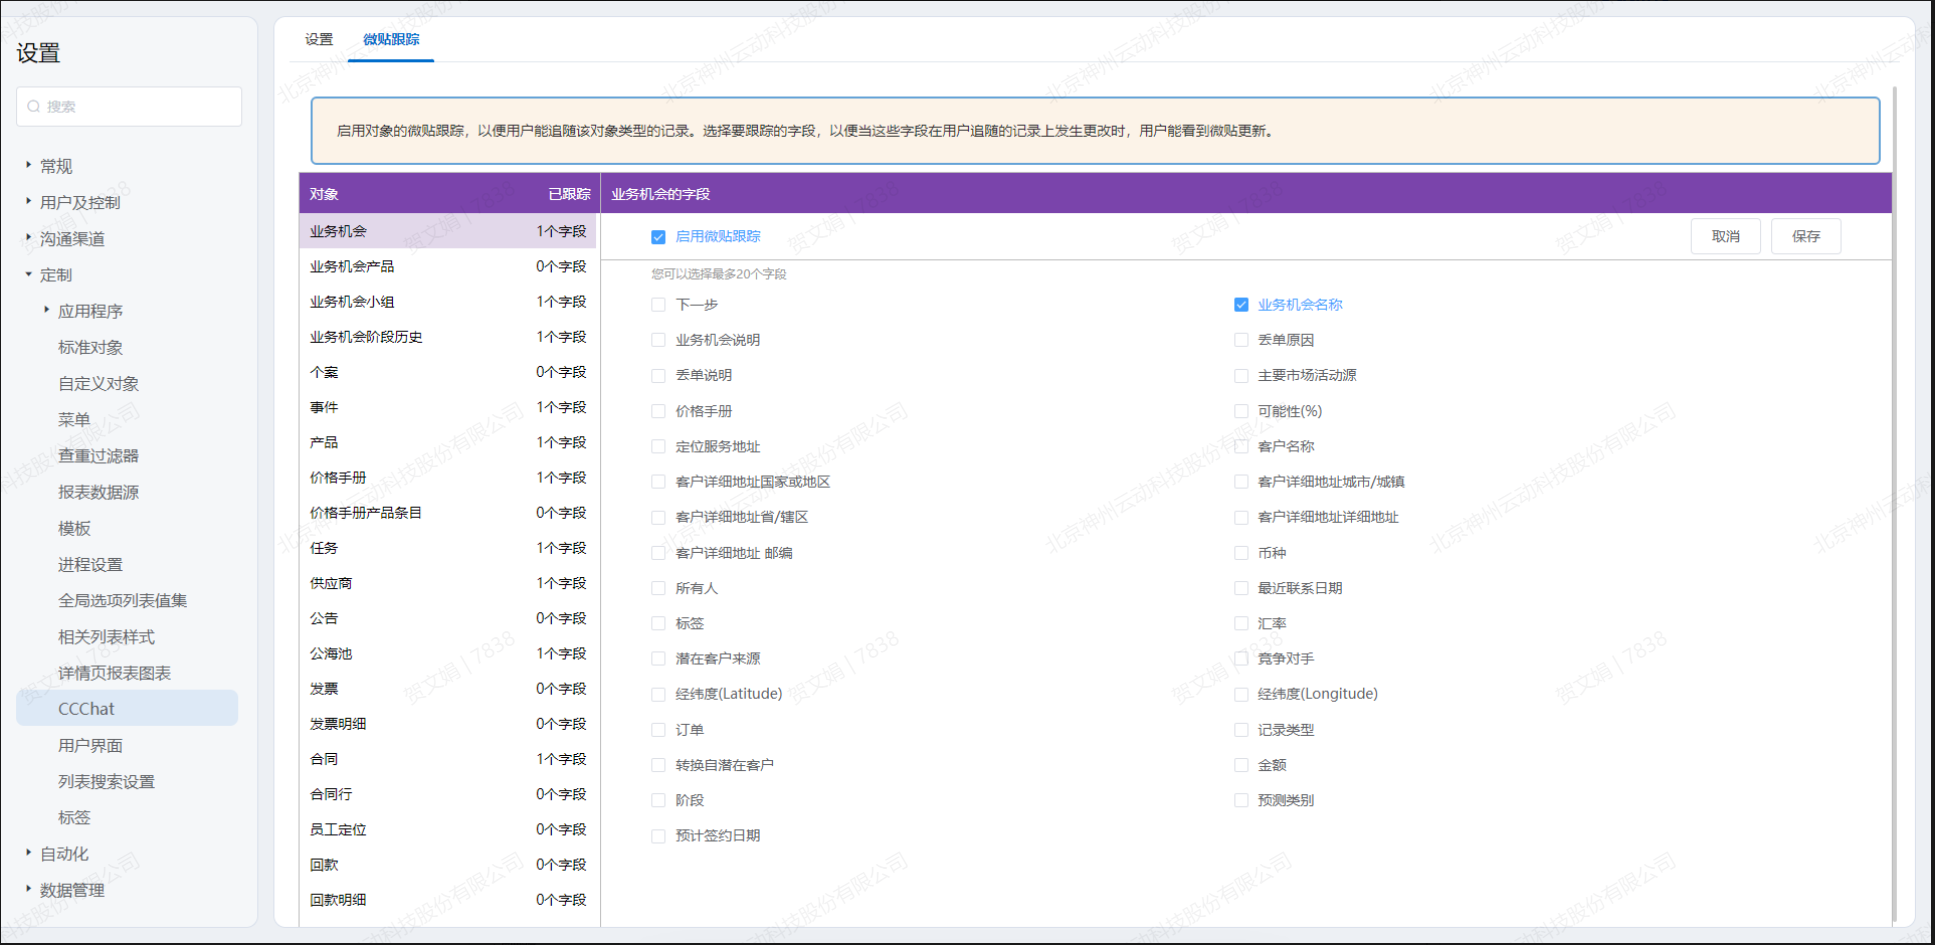The image size is (1935, 945).
Task: Expand the 常规 section
Action: tap(28, 165)
